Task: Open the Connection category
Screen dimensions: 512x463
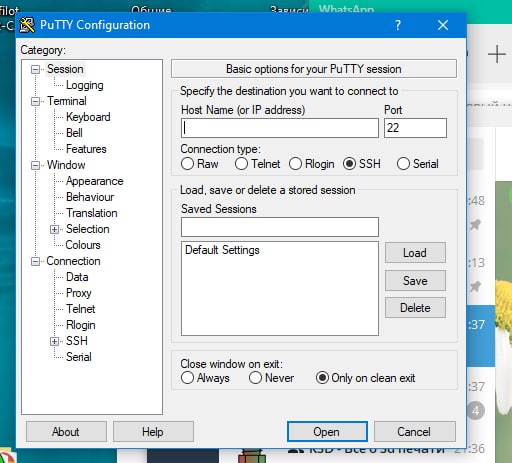Action: 73,261
